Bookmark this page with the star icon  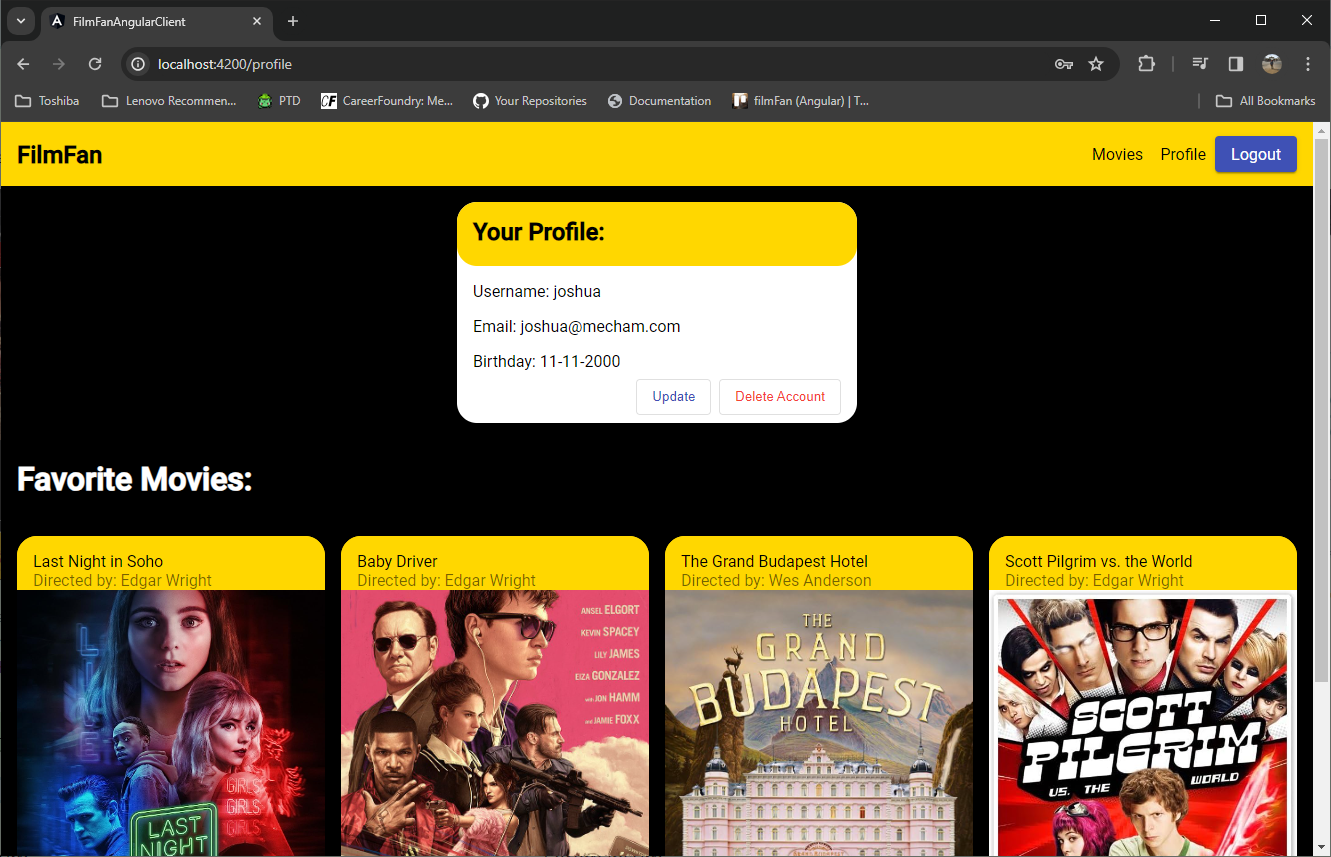coord(1096,64)
